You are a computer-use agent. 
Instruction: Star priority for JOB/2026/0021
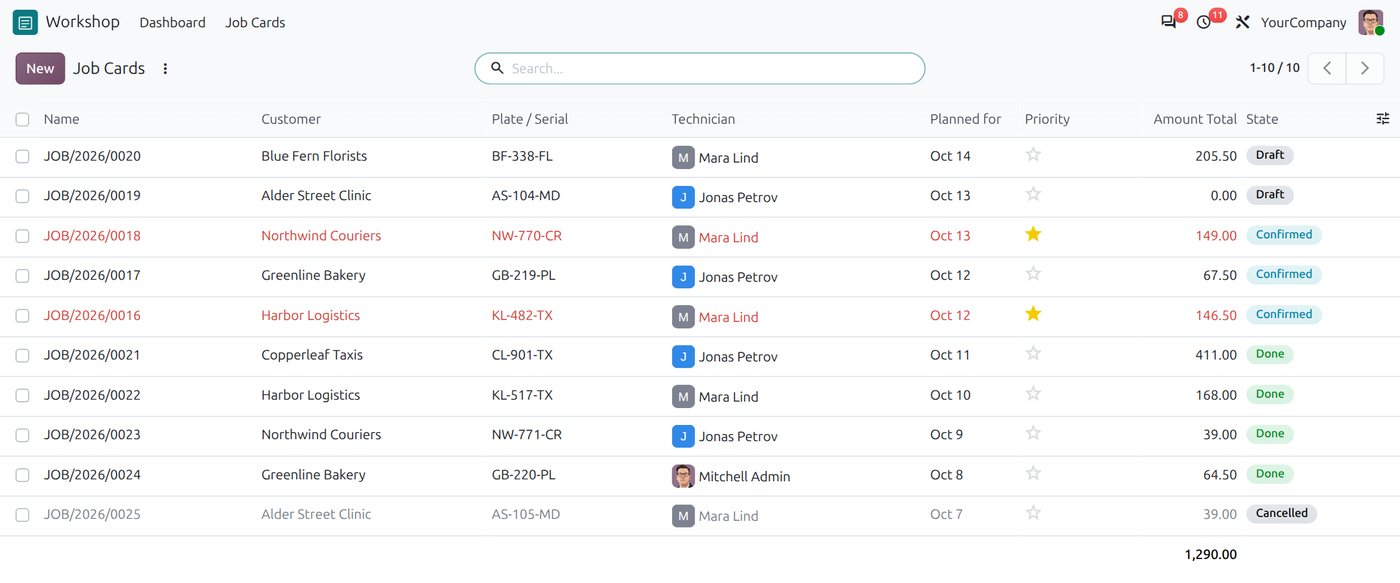point(1033,354)
